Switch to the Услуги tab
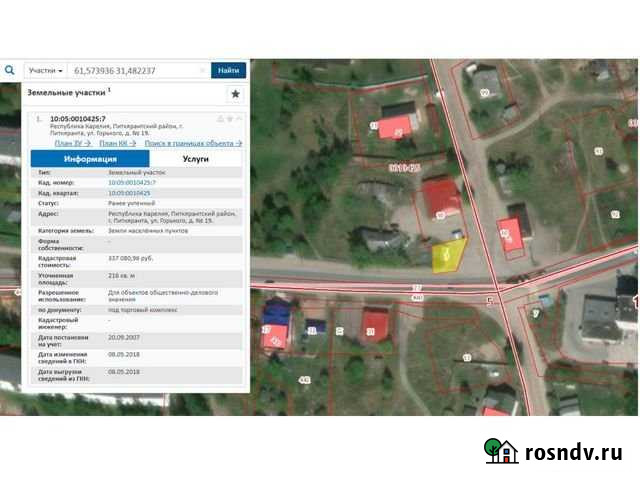Viewport: 640px width, 480px height. tap(196, 159)
